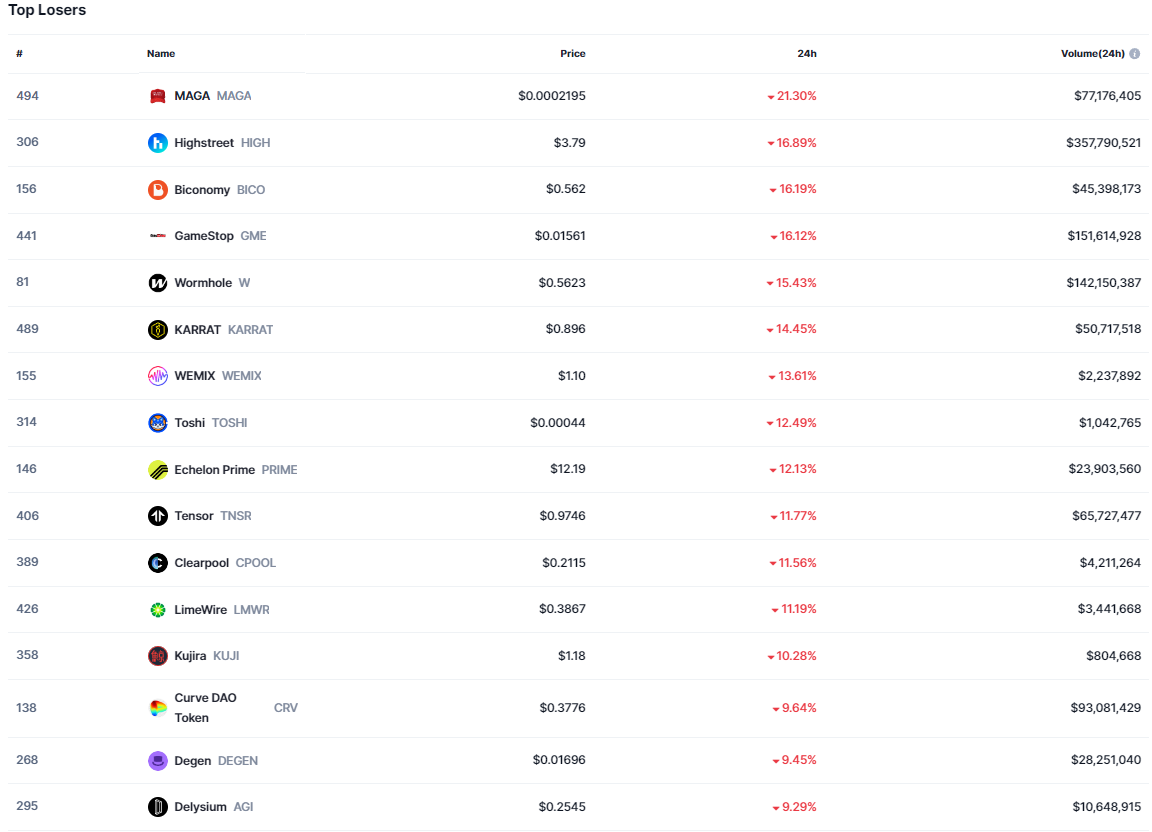Viewport: 1152px width, 832px height.
Task: Sort by the Name column header
Action: (161, 54)
